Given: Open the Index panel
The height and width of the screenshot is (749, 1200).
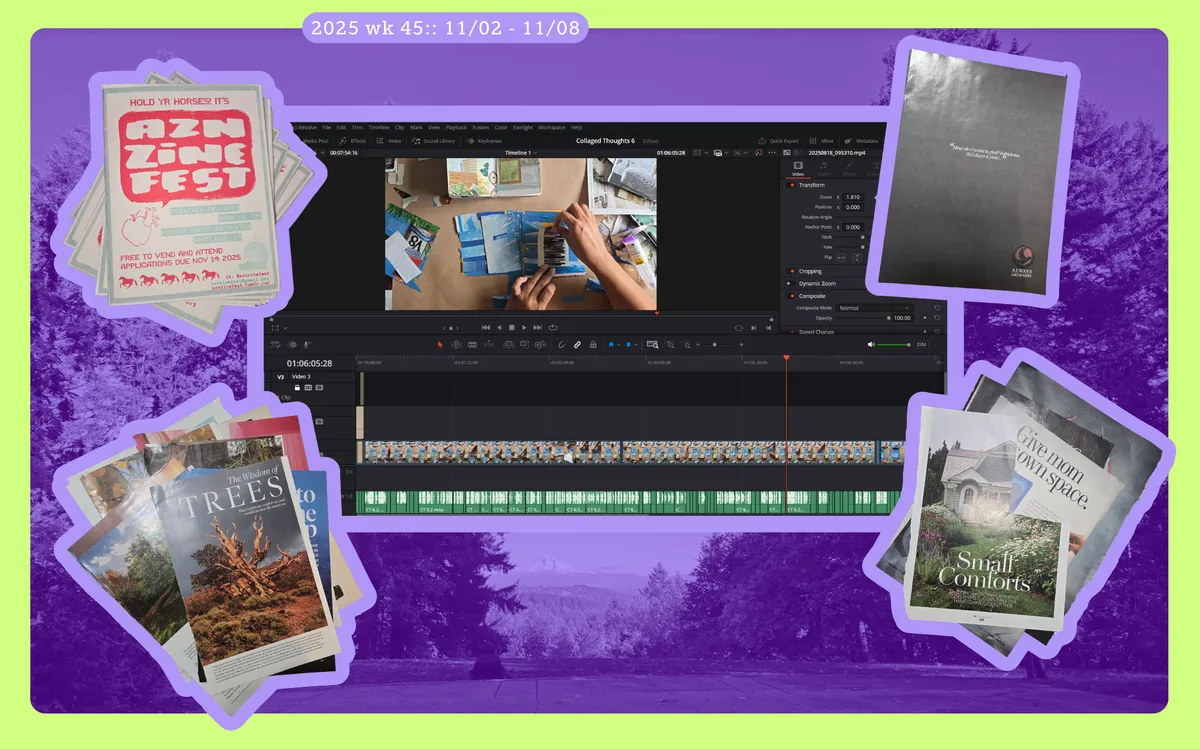Looking at the screenshot, I should (392, 140).
